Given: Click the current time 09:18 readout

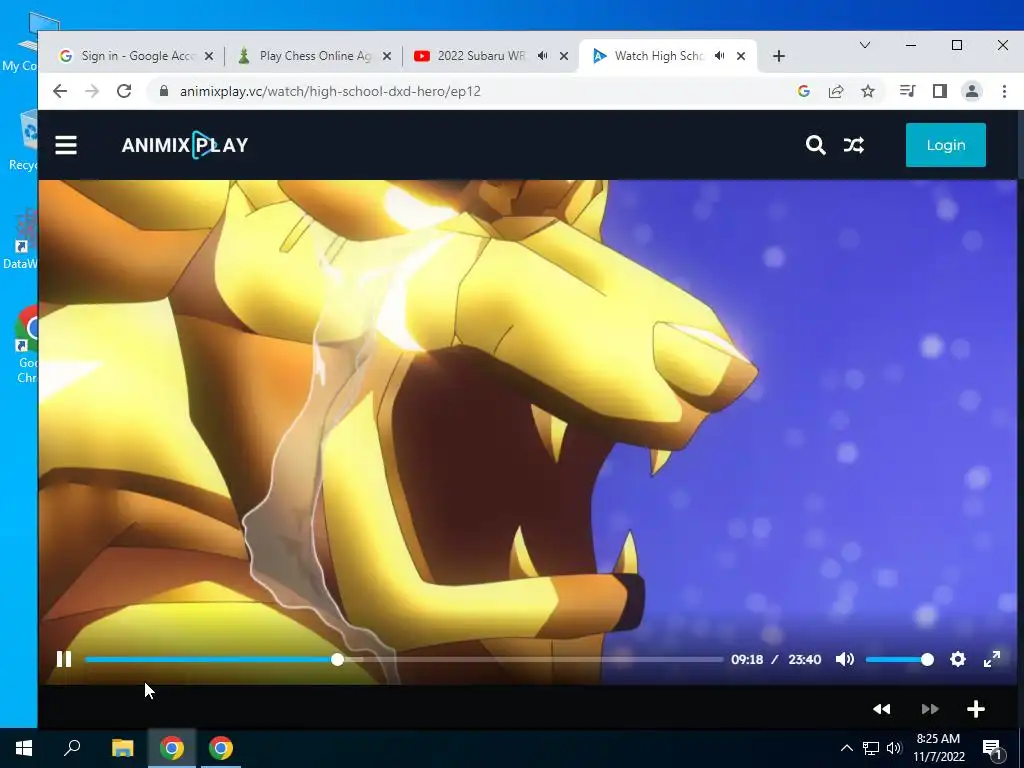Looking at the screenshot, I should [747, 660].
